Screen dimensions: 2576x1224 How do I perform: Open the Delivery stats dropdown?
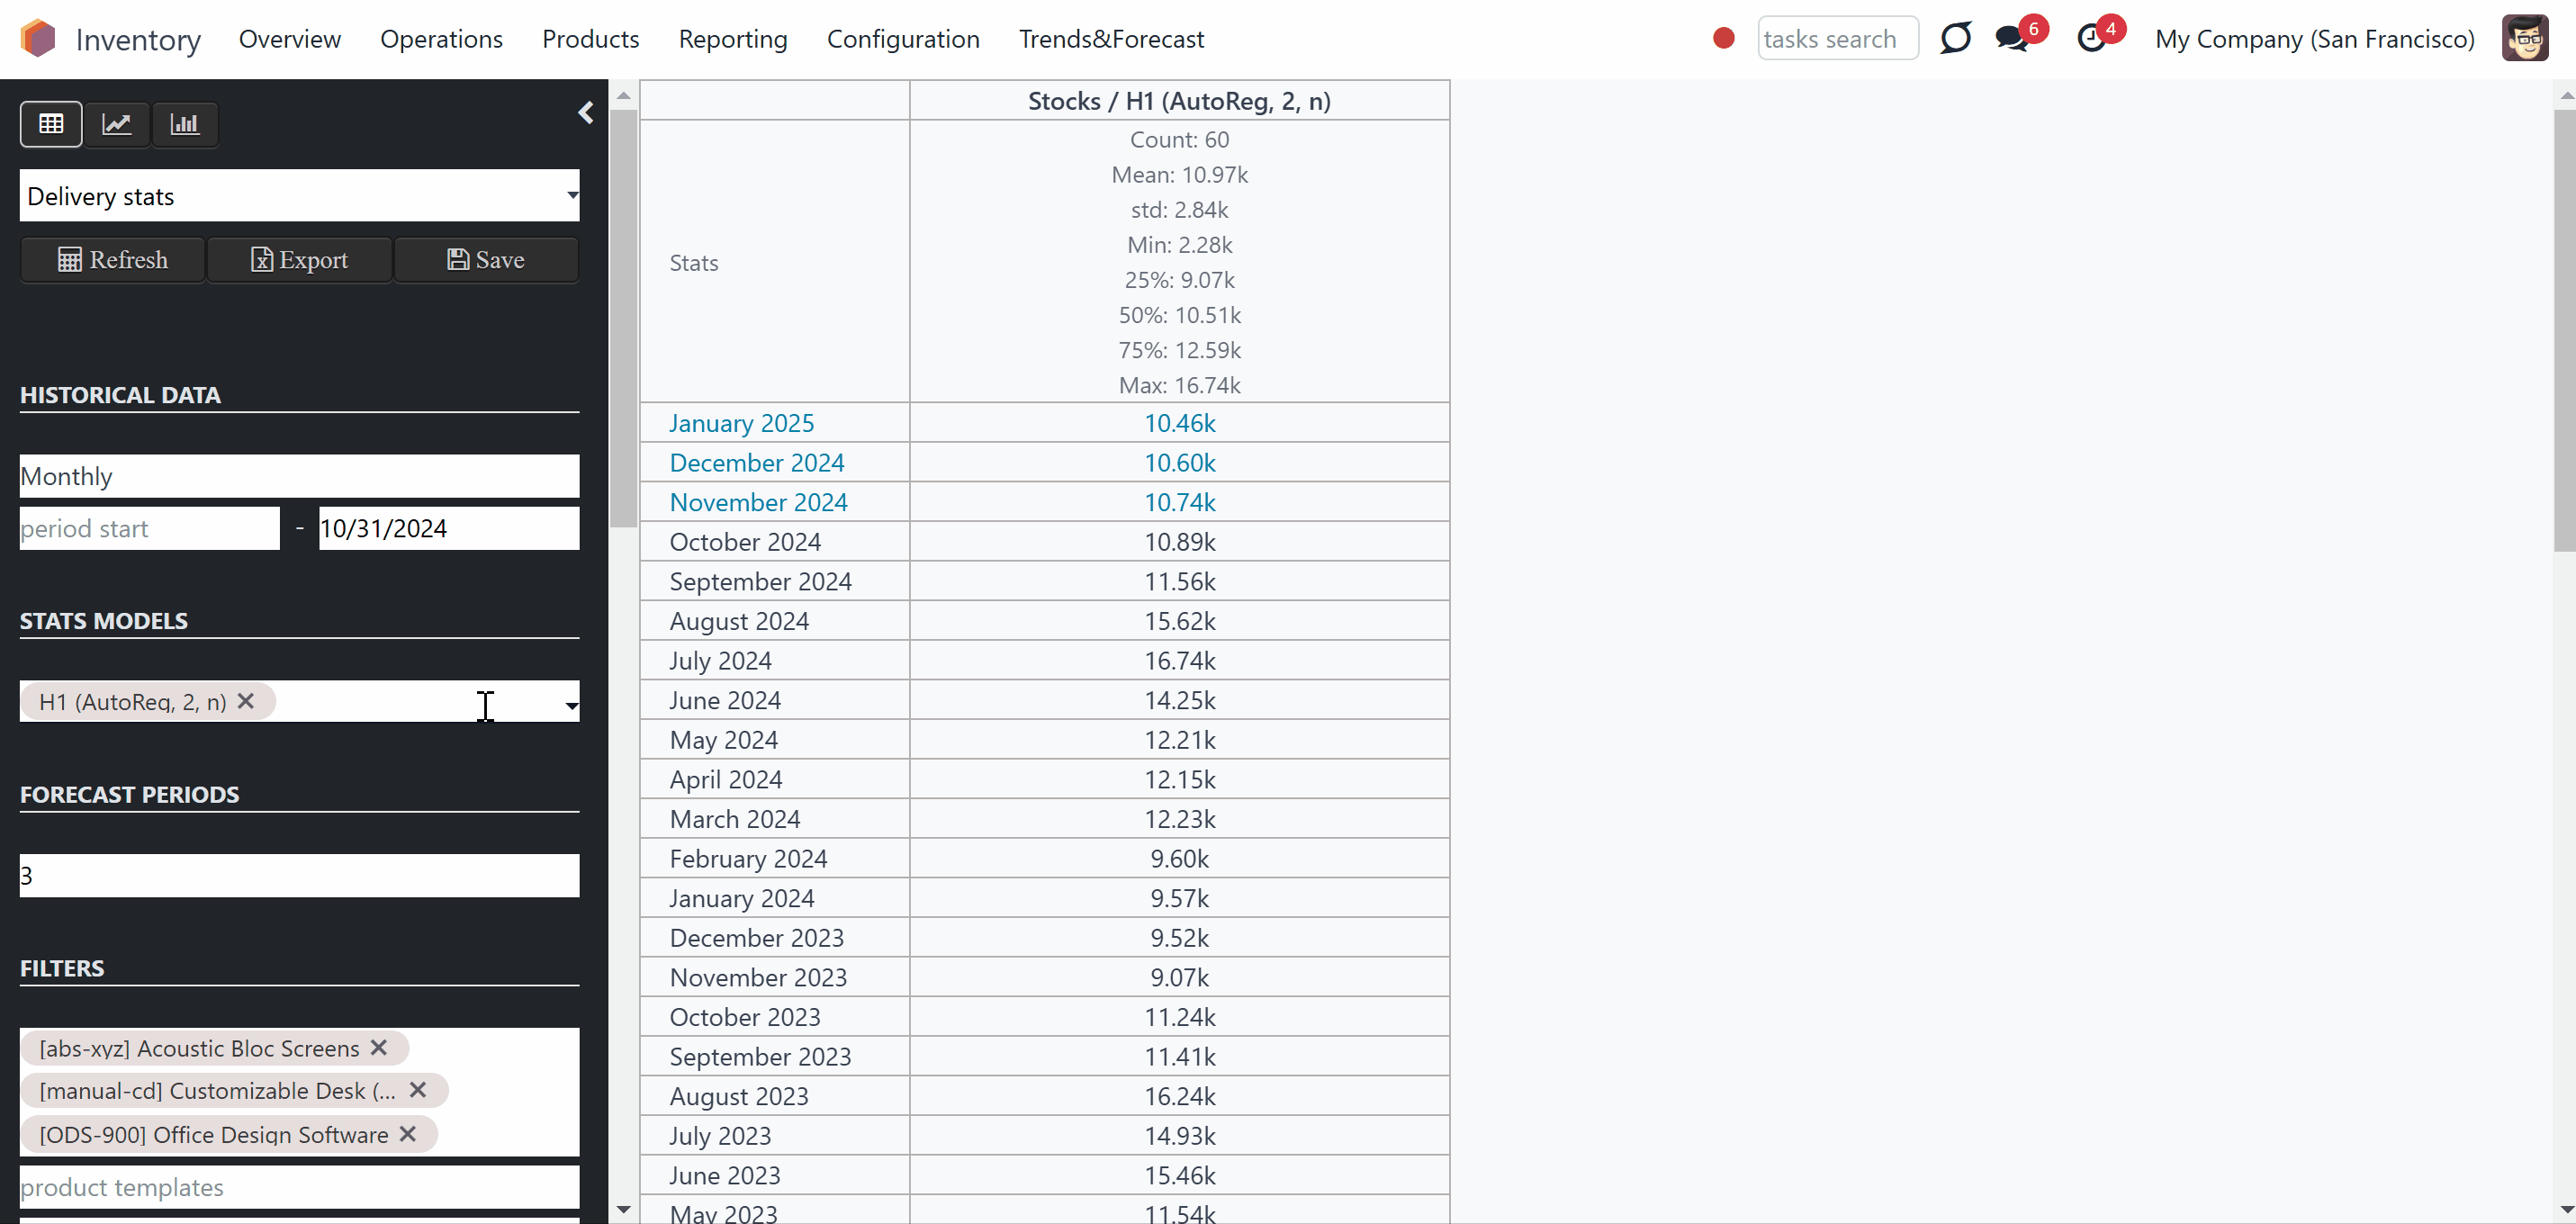[x=299, y=196]
